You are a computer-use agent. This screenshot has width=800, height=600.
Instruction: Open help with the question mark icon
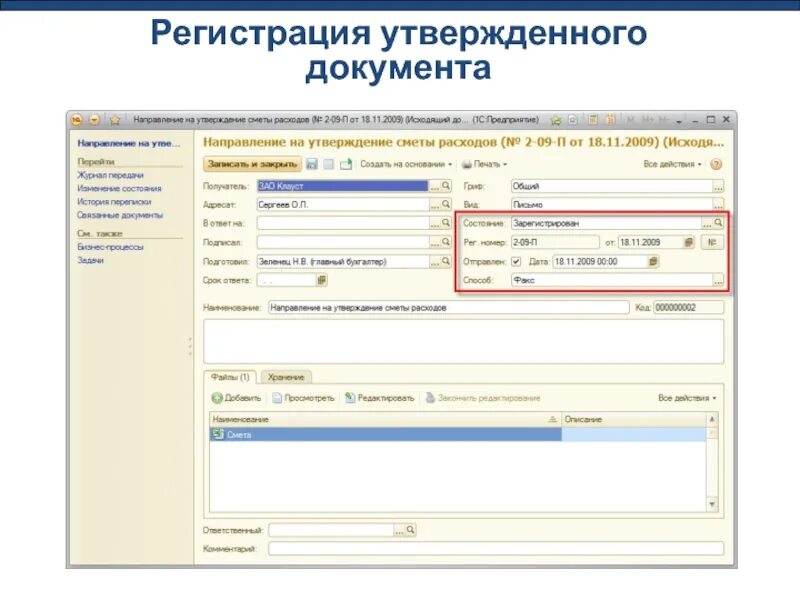pyautogui.click(x=716, y=164)
